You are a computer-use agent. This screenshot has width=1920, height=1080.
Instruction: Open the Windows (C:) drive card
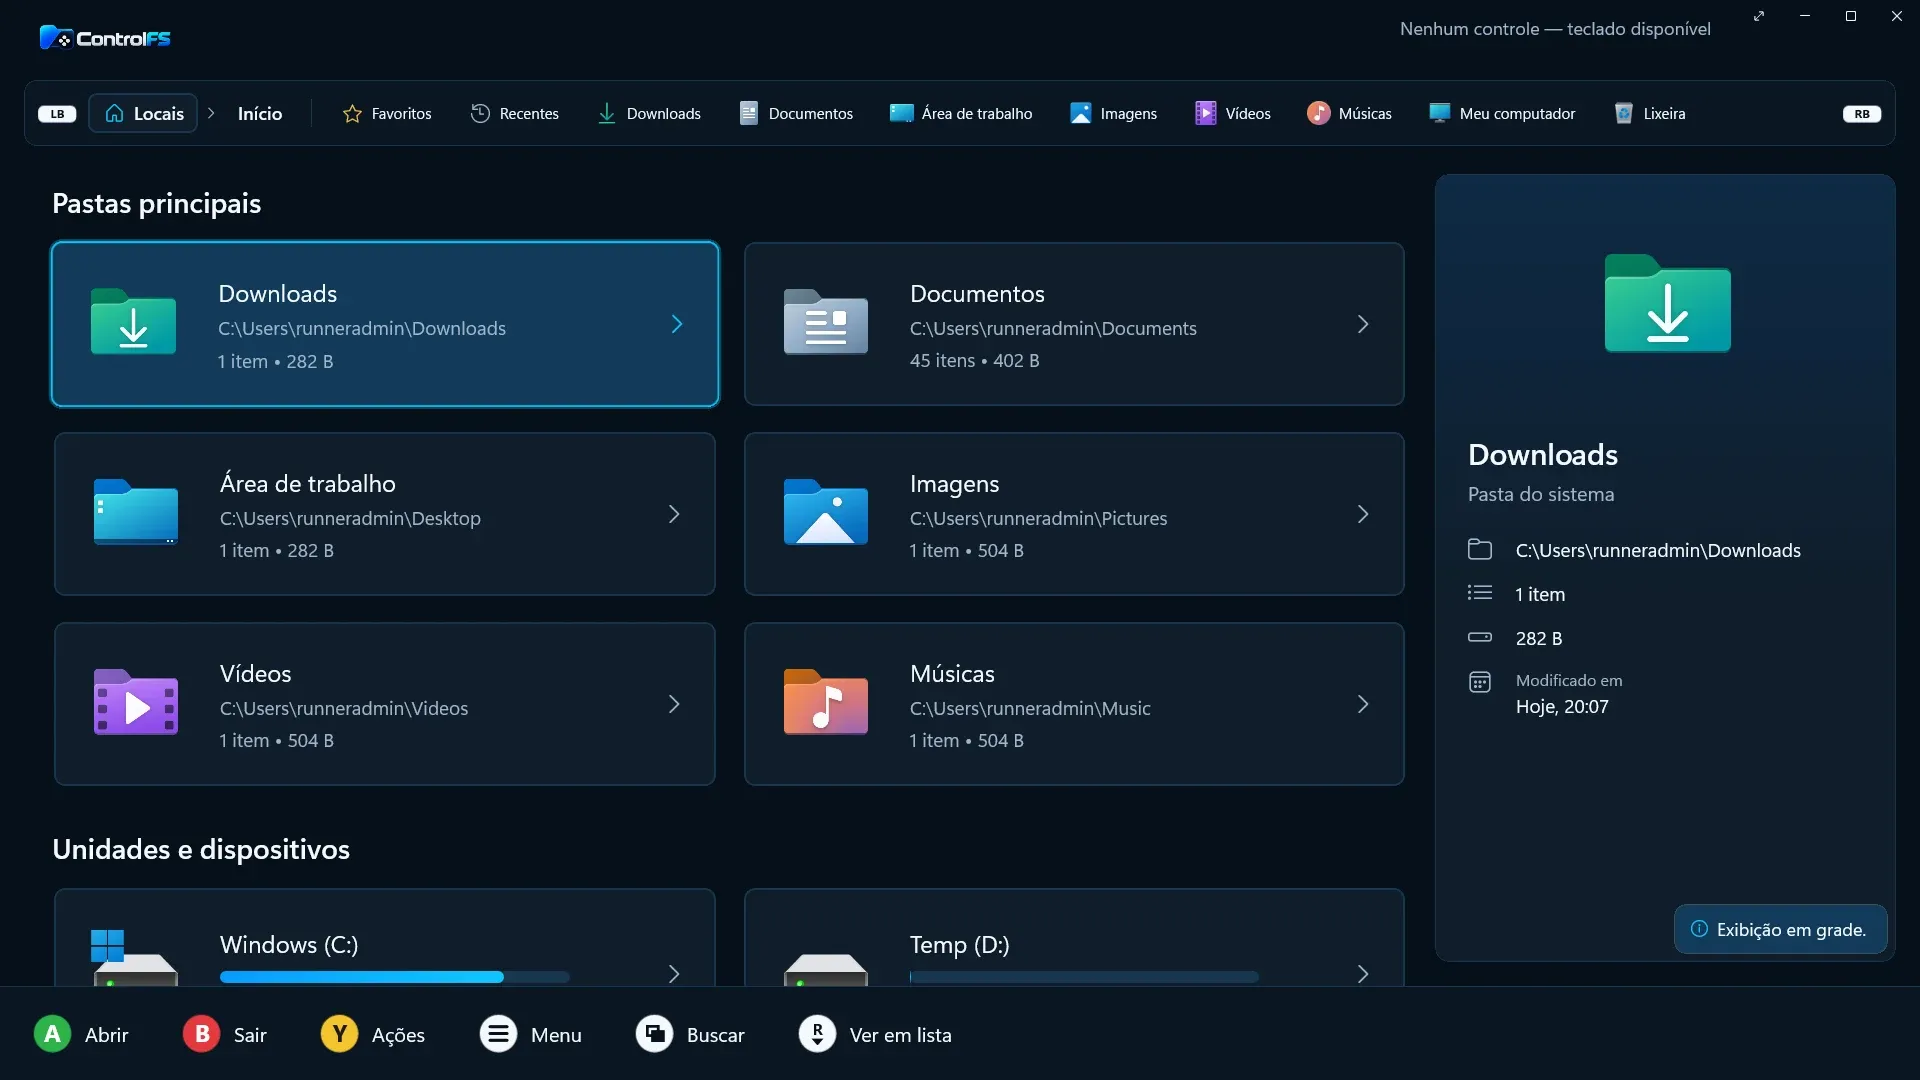(385, 938)
